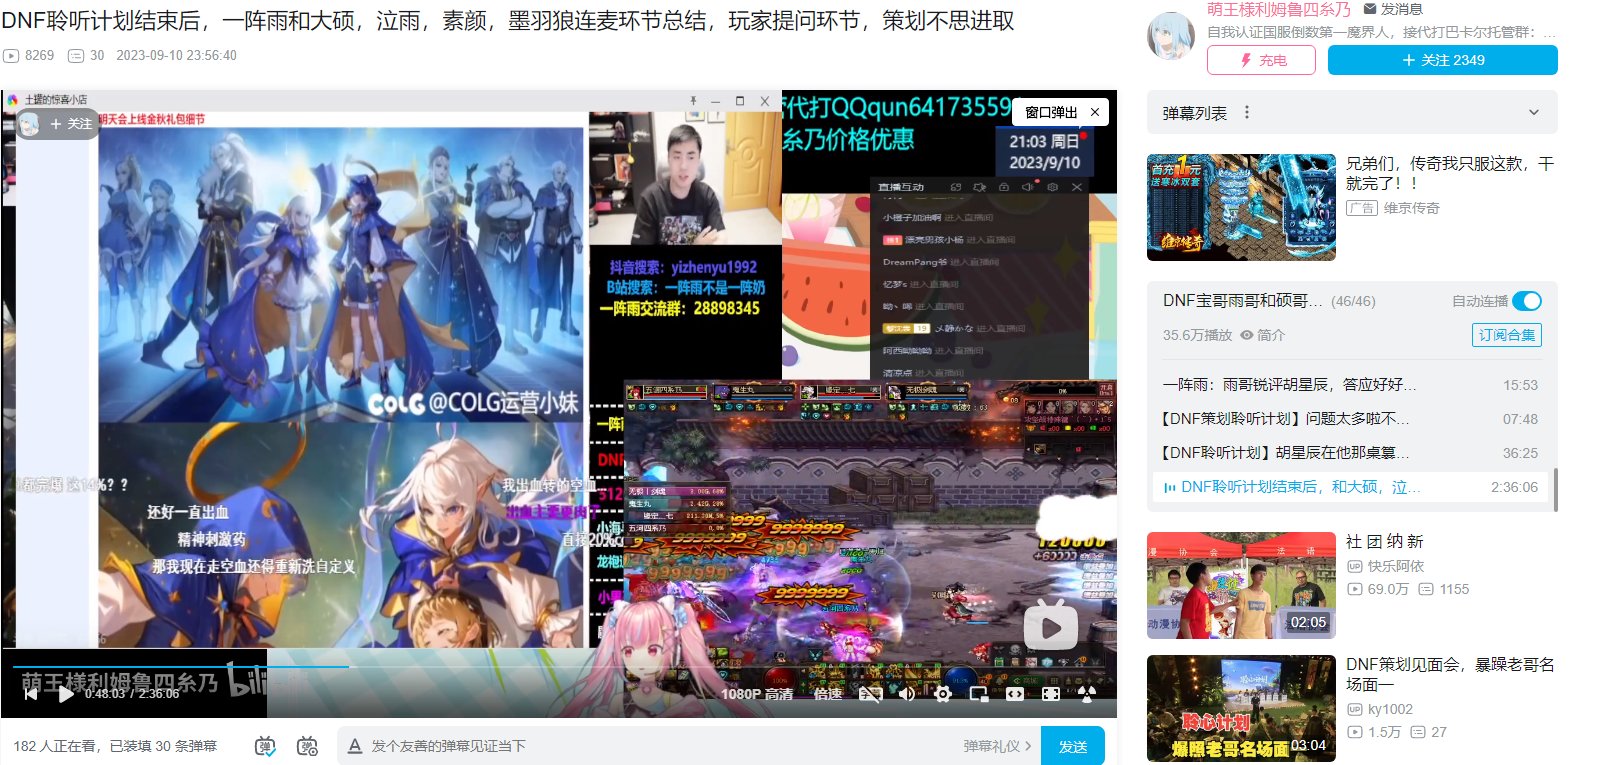Seek on the video progress bar
The width and height of the screenshot is (1614, 765).
(558, 666)
